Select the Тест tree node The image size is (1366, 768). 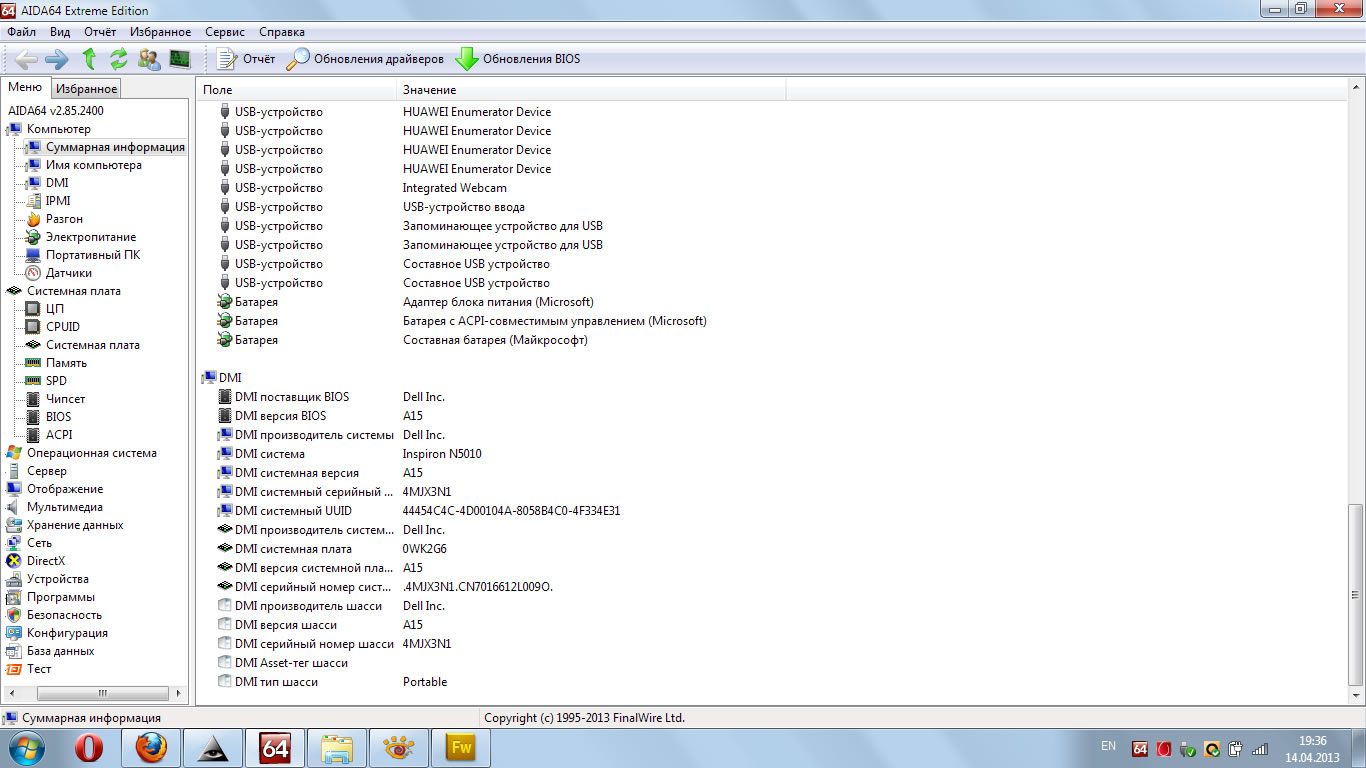pyautogui.click(x=39, y=669)
